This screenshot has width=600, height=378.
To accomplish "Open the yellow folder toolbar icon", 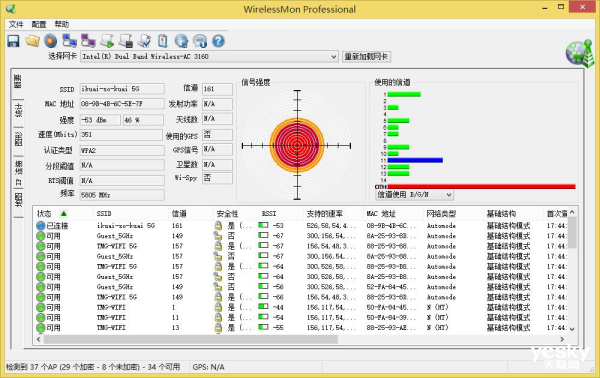I will (33, 41).
